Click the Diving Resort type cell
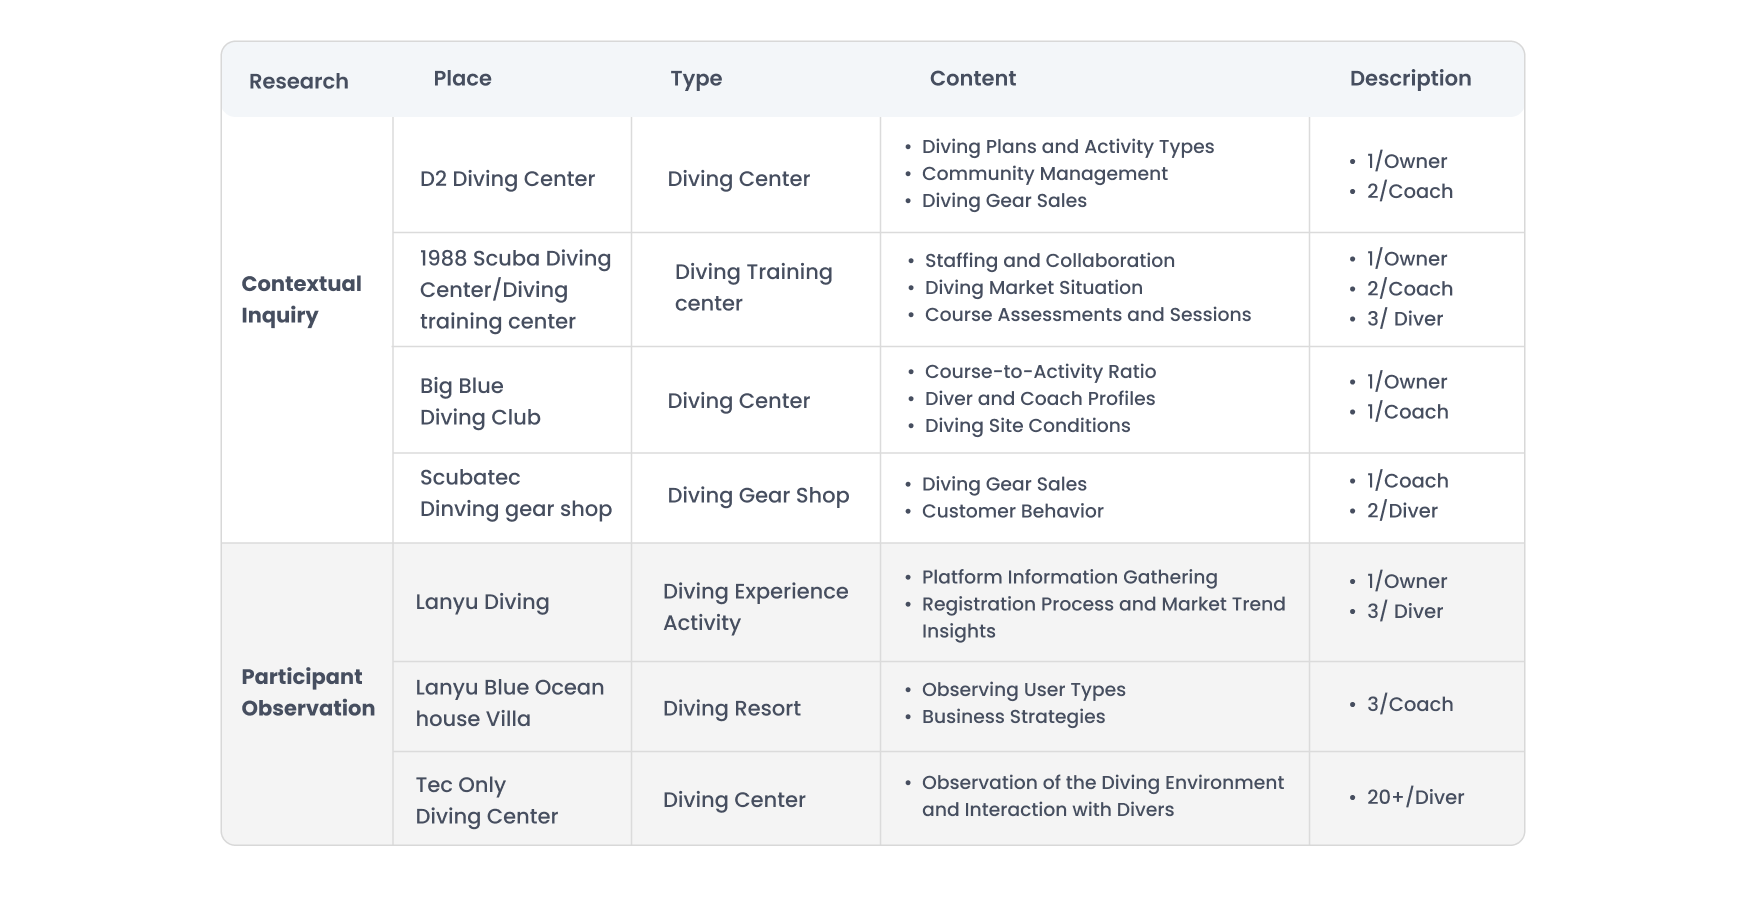 coord(731,708)
